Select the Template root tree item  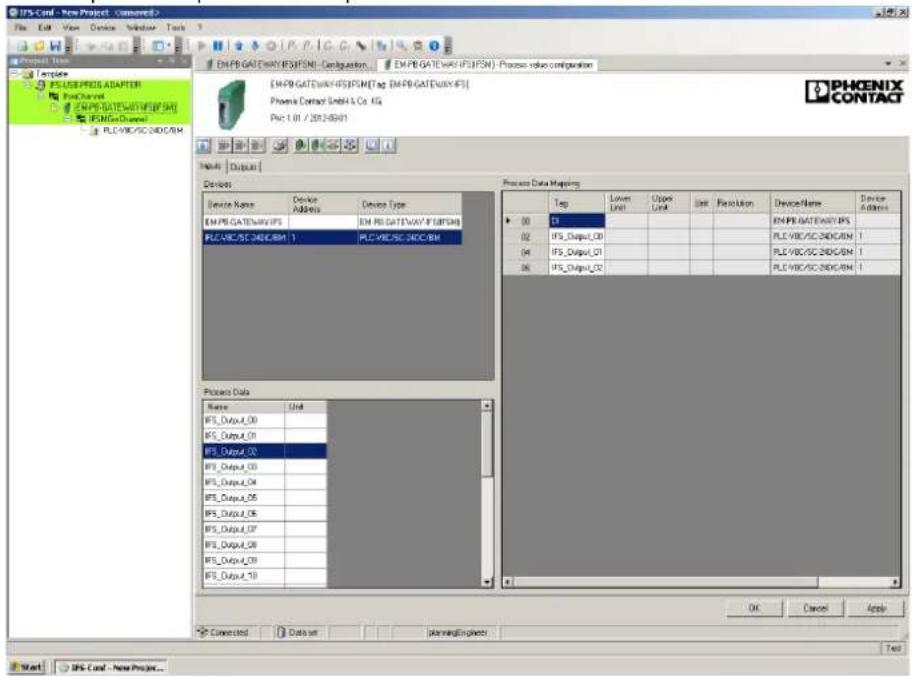pos(52,74)
